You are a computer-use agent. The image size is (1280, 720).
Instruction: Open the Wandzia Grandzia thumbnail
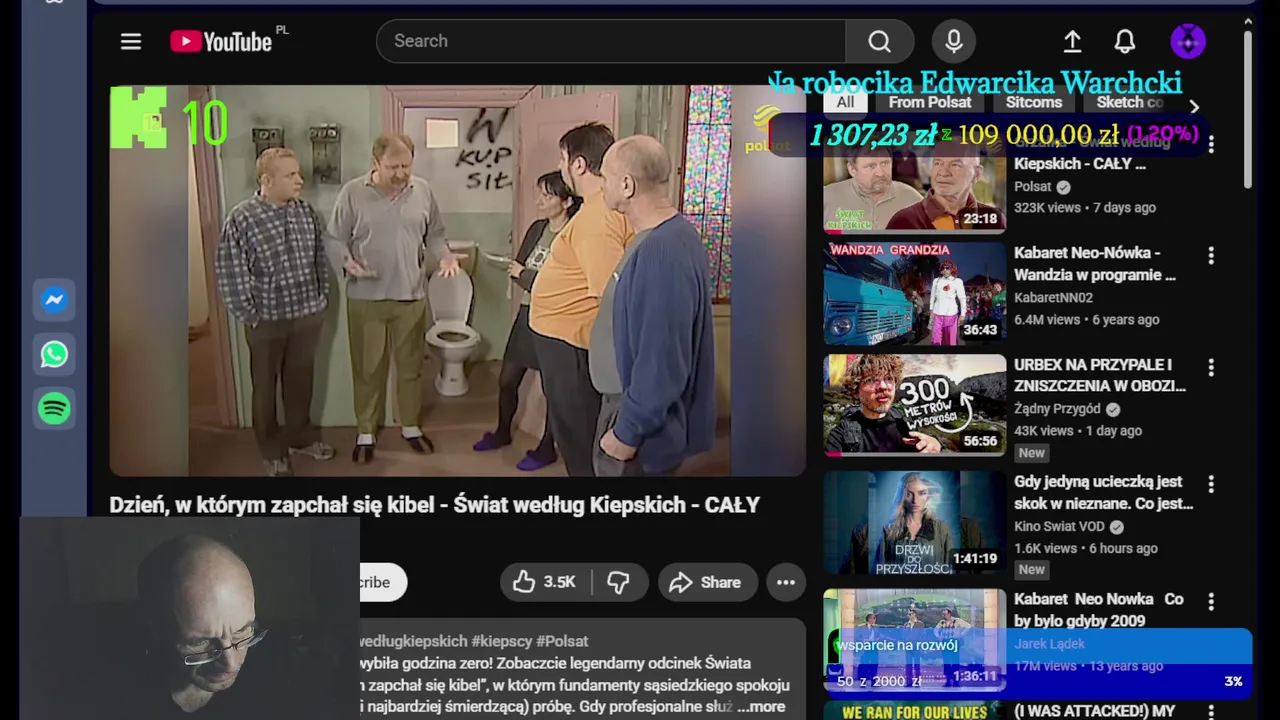pyautogui.click(x=914, y=293)
